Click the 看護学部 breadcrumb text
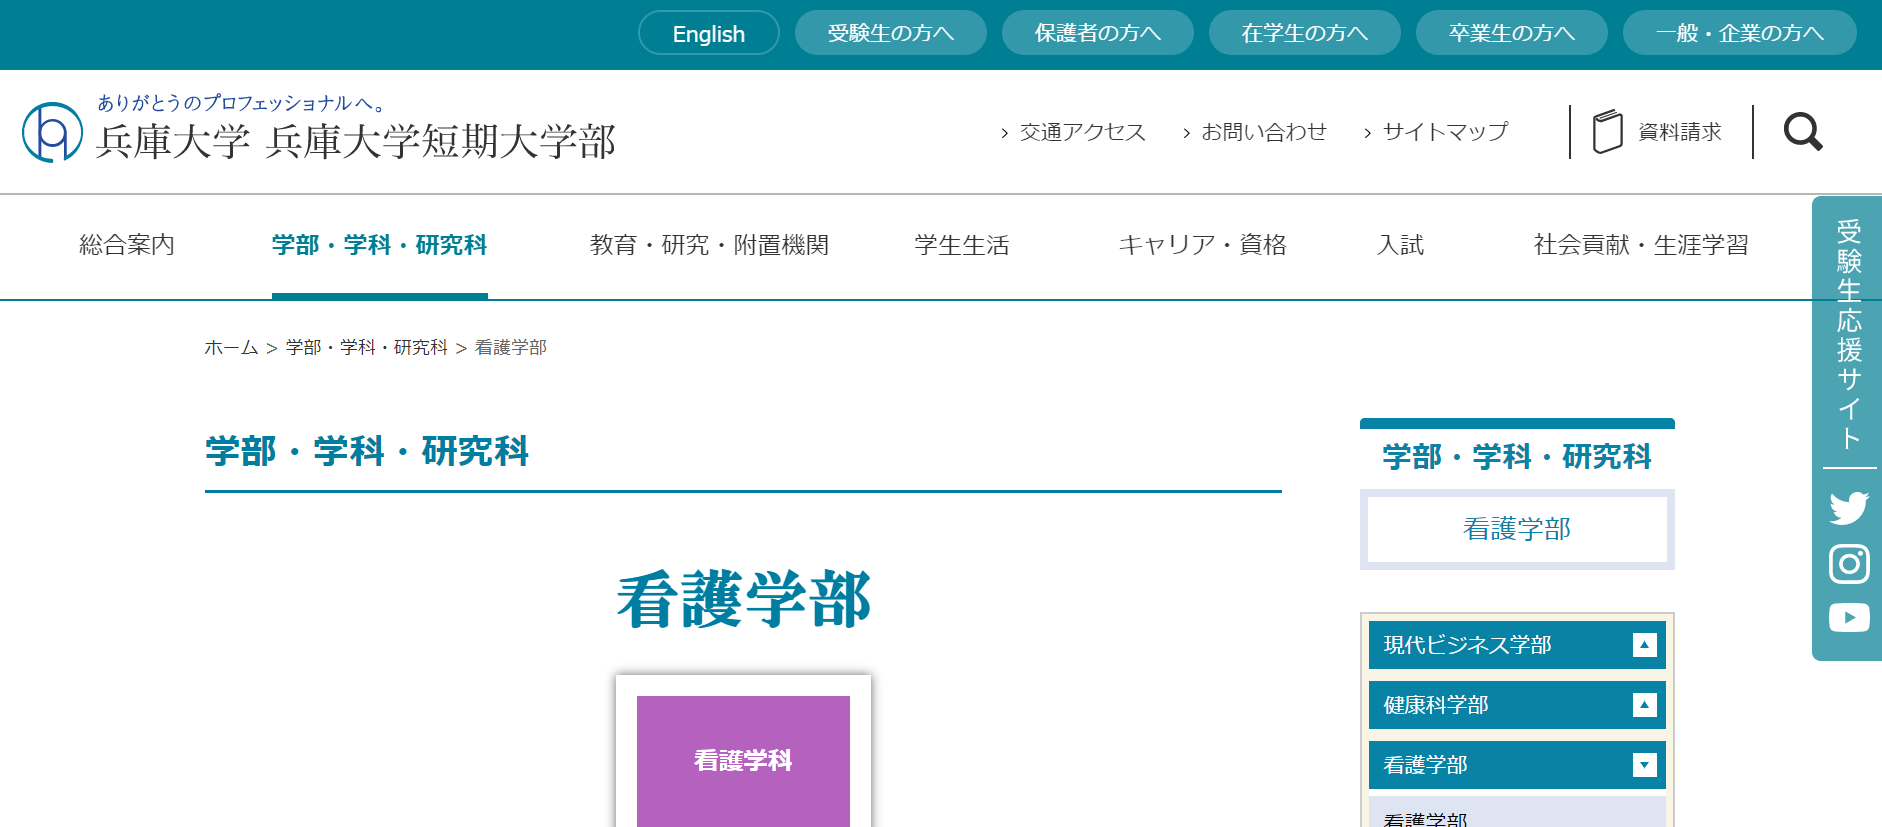Viewport: 1882px width, 827px height. [x=511, y=347]
